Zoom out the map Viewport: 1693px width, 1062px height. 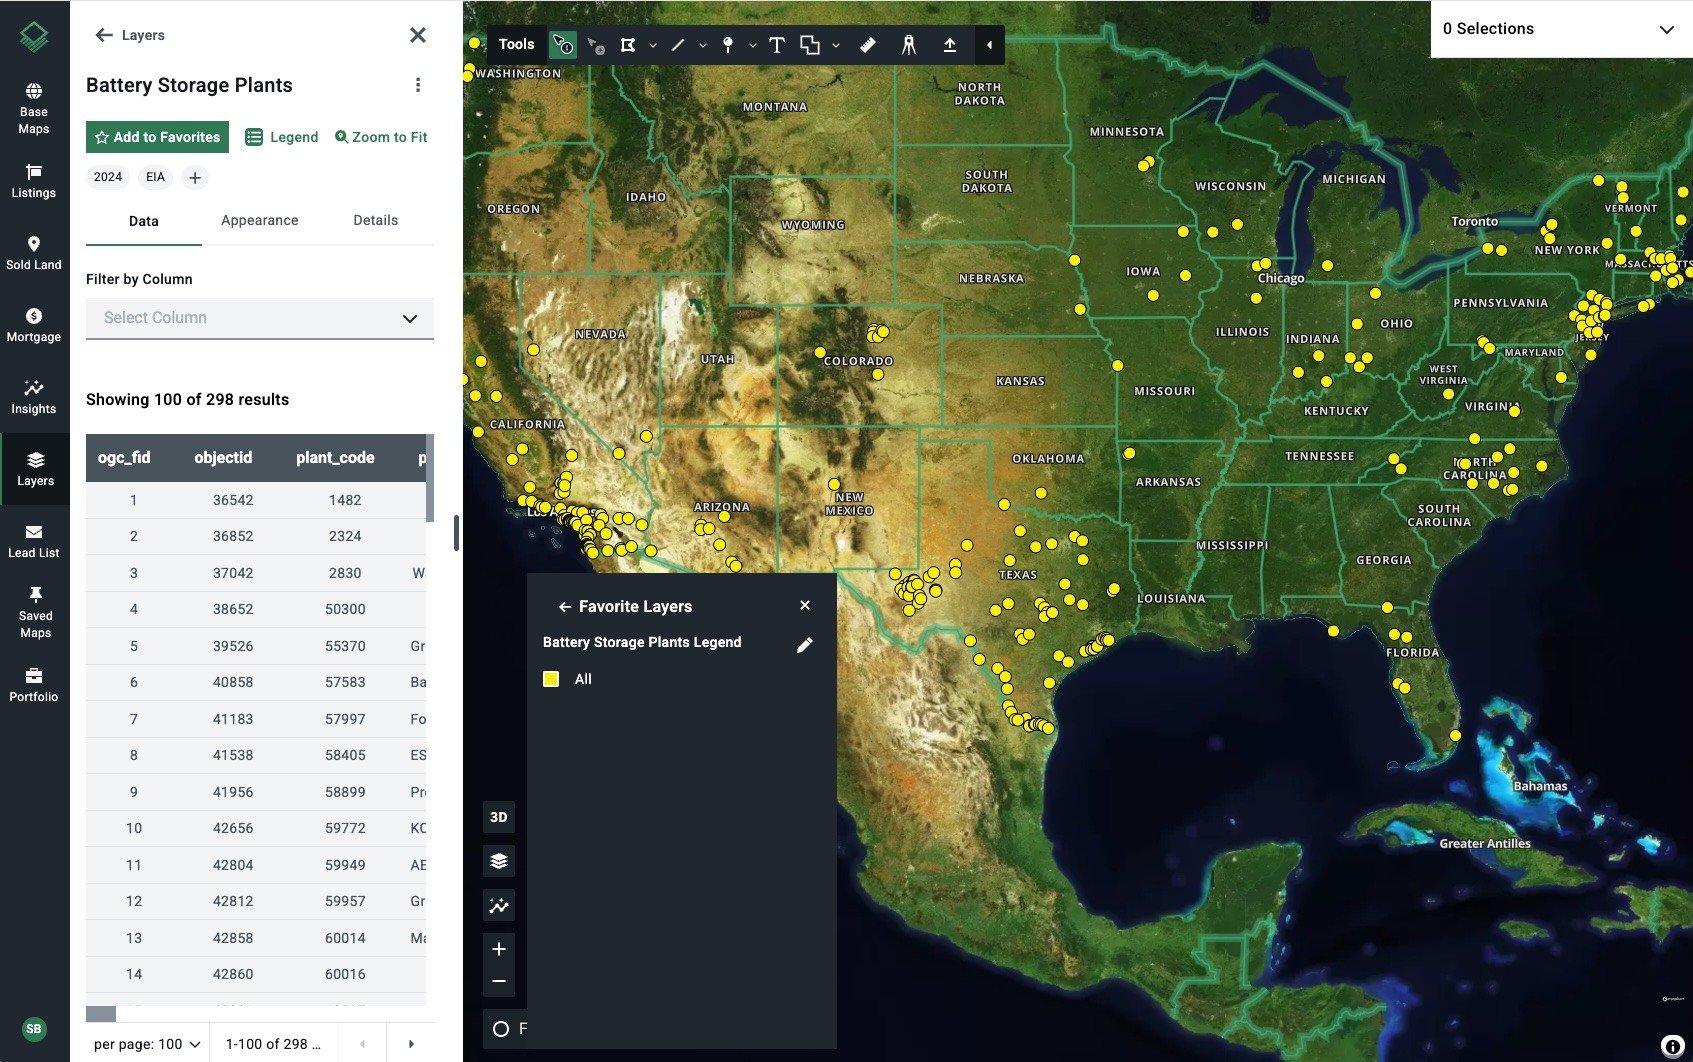coord(499,981)
